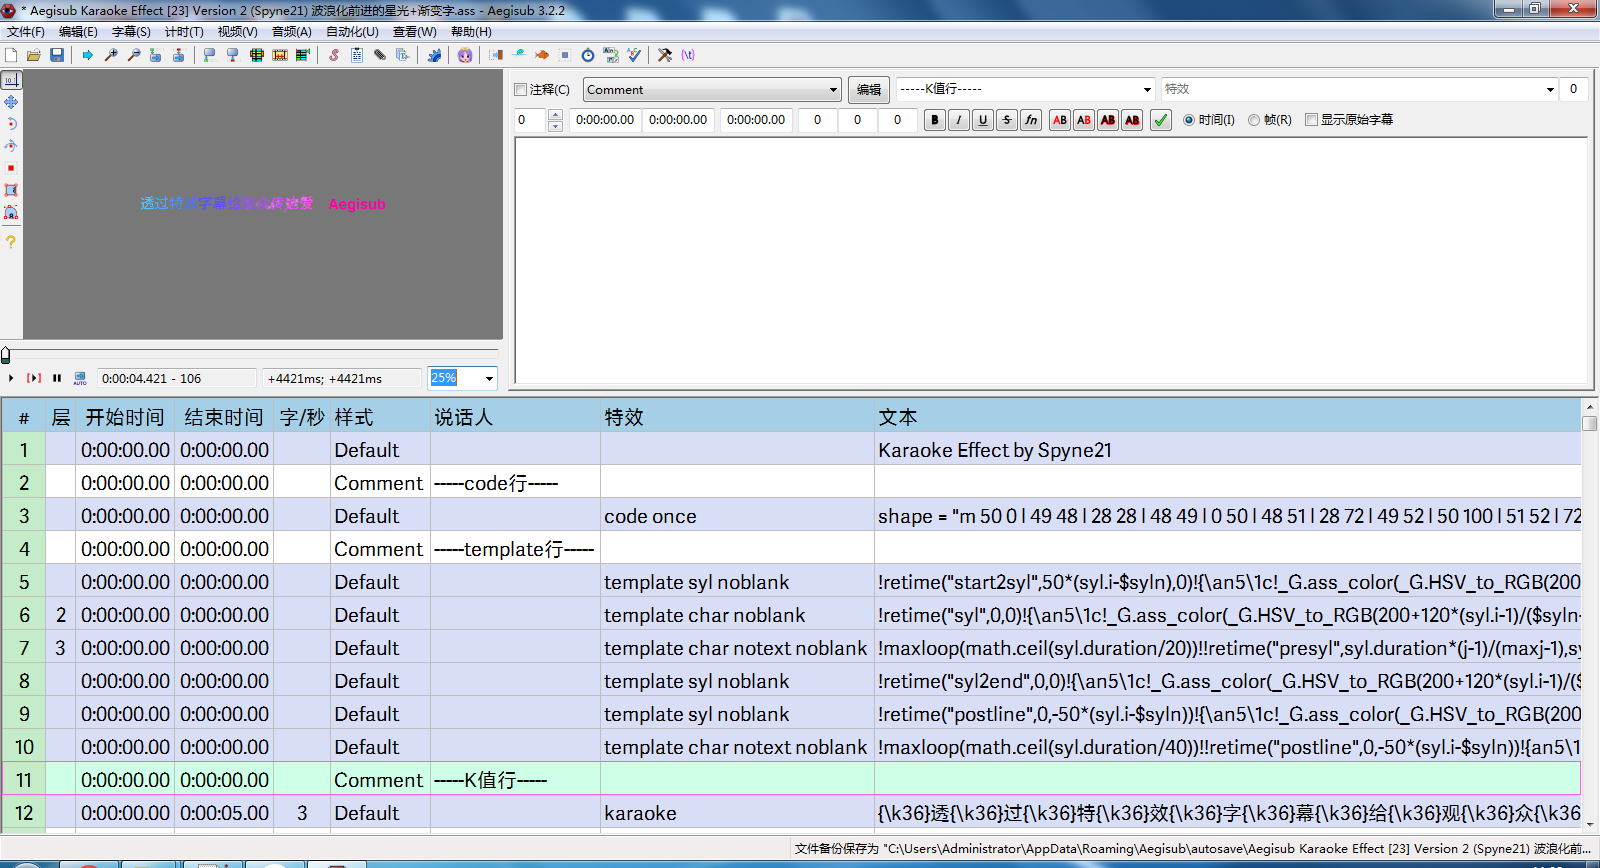Viewport: 1600px width, 868px height.
Task: Open the 特效 effect dropdown arrow
Action: point(1550,90)
